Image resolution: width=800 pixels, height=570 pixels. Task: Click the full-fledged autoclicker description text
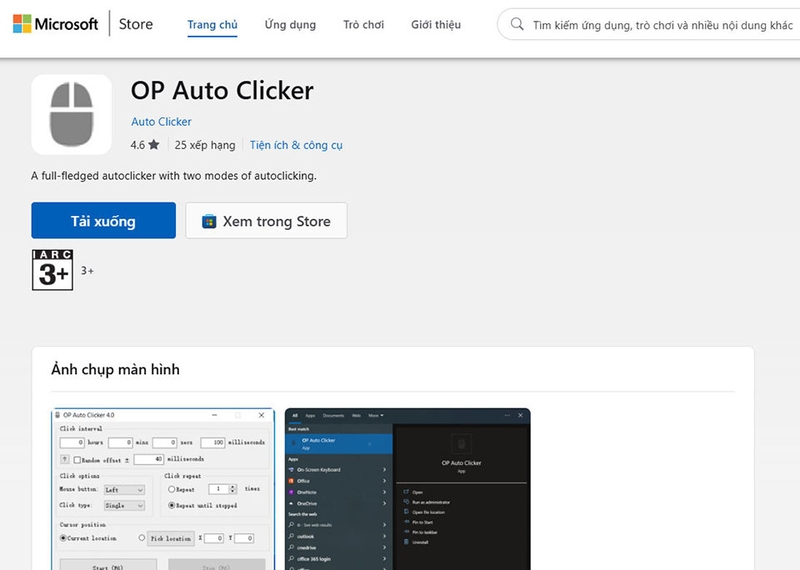173,176
